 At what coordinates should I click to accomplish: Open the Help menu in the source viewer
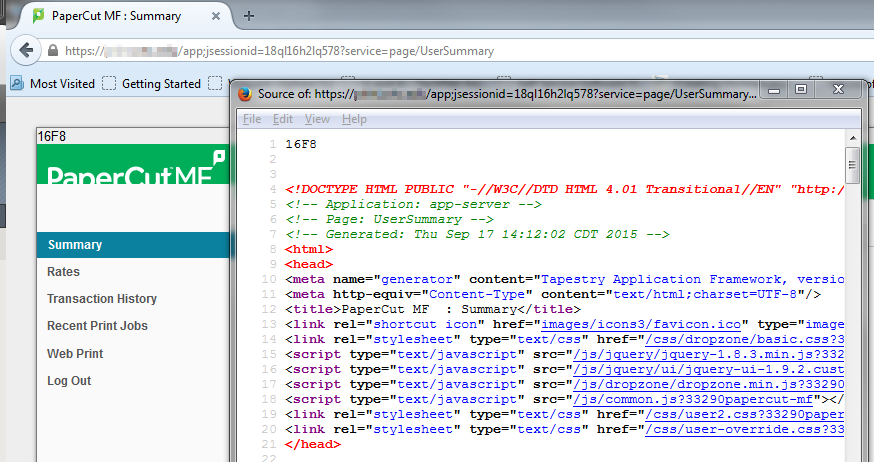[x=354, y=119]
